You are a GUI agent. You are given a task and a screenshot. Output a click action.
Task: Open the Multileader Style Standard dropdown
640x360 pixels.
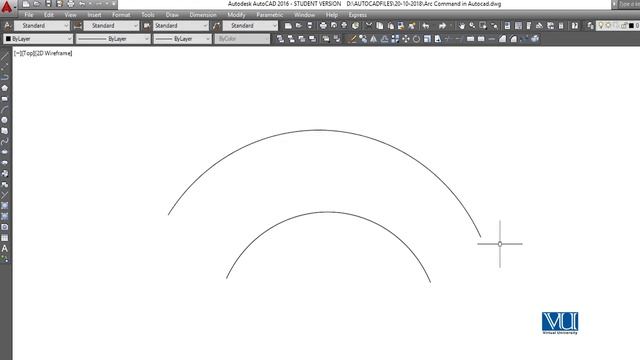pos(250,26)
